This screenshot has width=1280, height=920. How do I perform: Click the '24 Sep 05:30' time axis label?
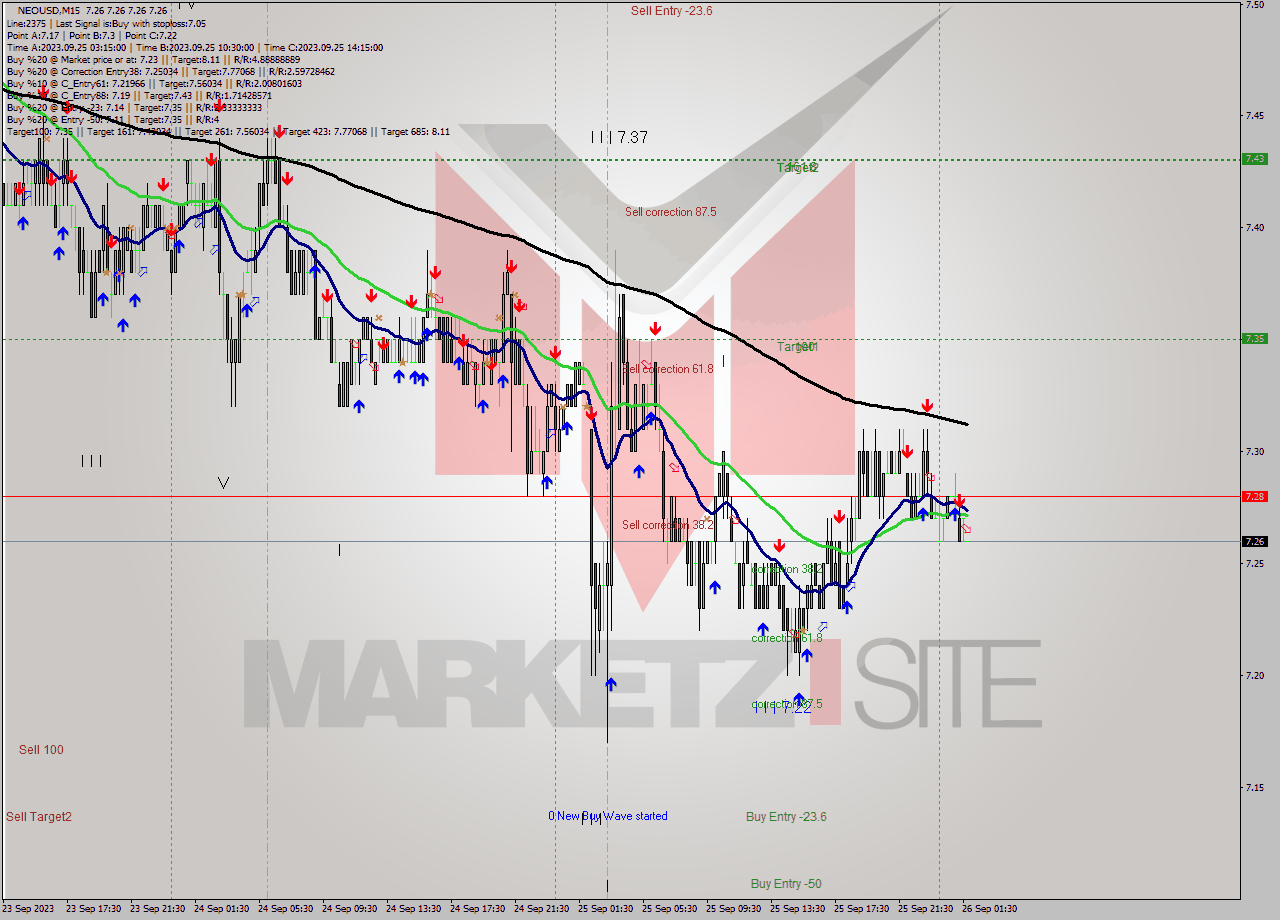[x=286, y=909]
